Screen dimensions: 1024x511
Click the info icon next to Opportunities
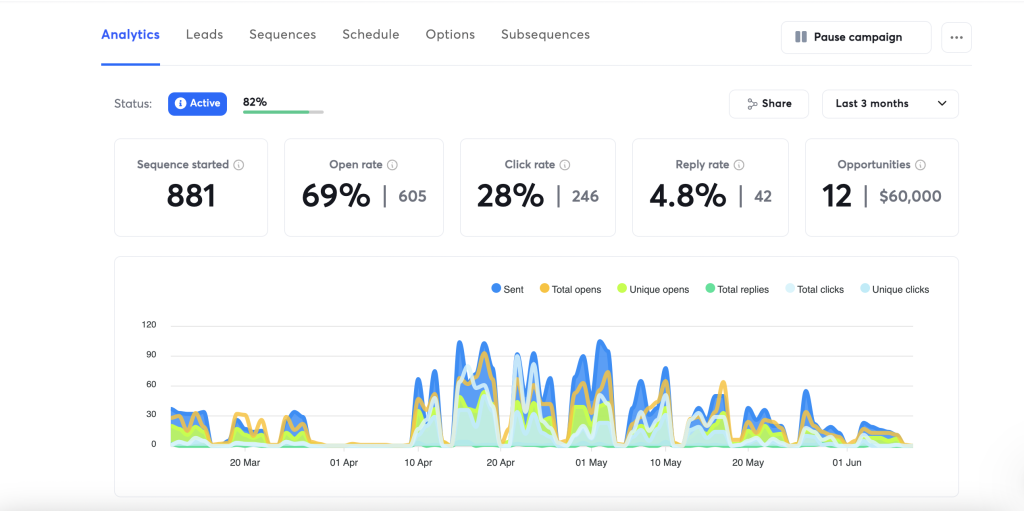point(920,165)
